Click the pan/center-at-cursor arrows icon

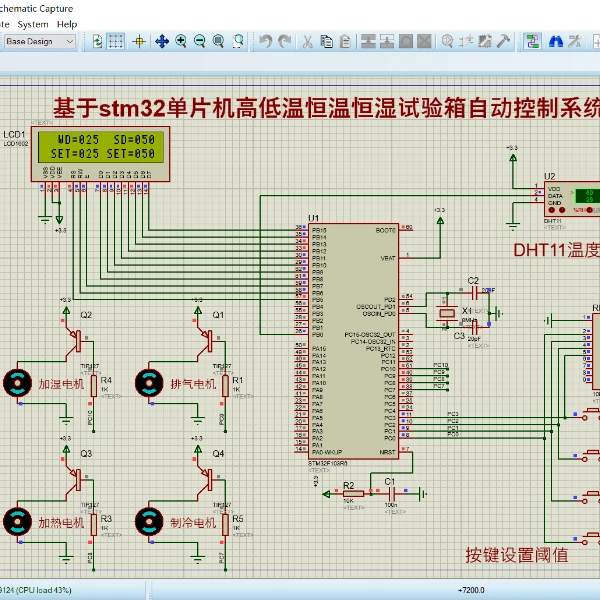tap(162, 41)
